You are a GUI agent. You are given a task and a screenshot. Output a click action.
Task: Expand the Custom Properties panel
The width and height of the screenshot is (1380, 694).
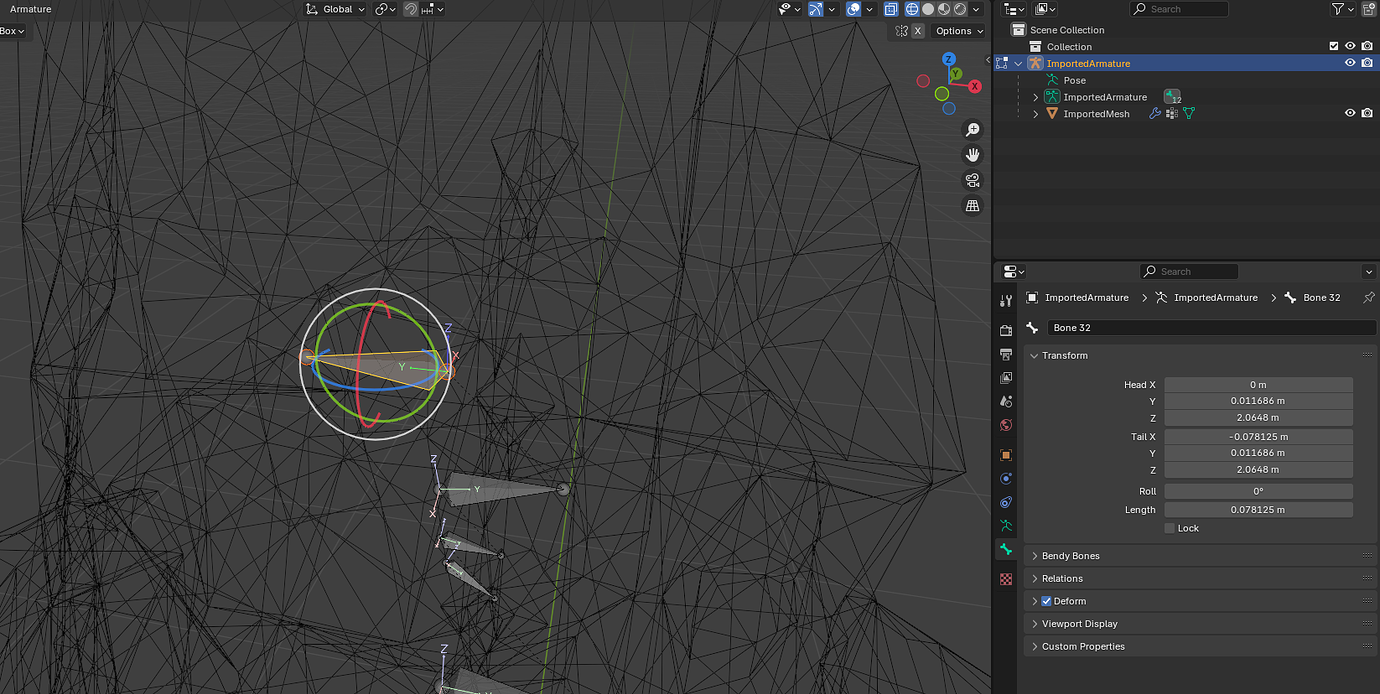(1198, 646)
